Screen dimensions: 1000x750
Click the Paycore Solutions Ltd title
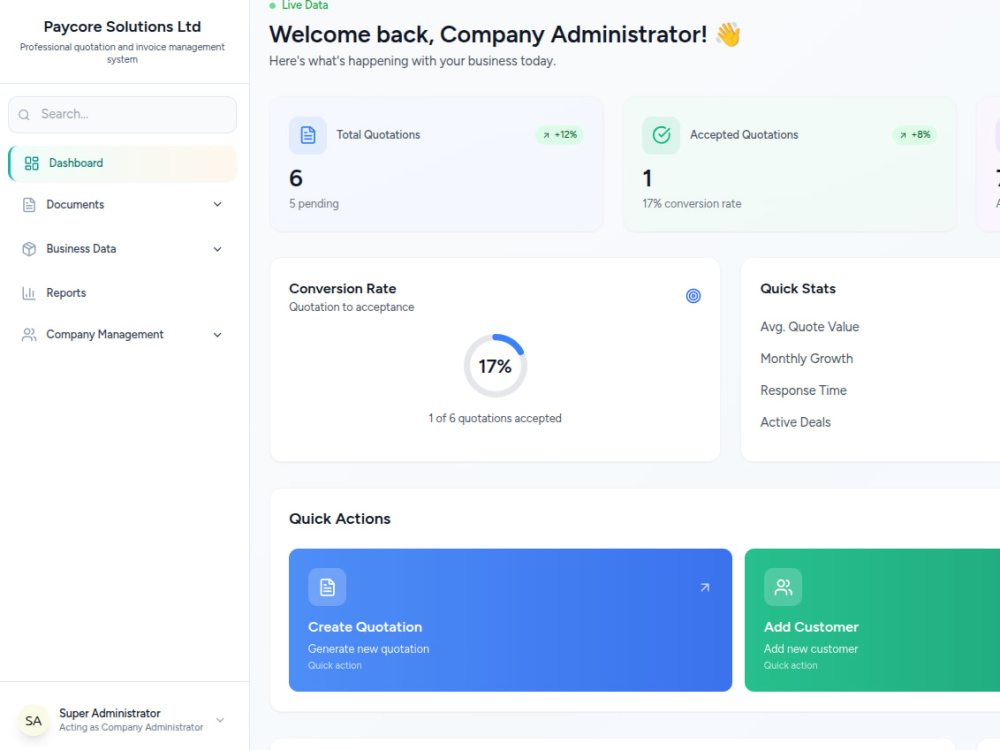(122, 27)
